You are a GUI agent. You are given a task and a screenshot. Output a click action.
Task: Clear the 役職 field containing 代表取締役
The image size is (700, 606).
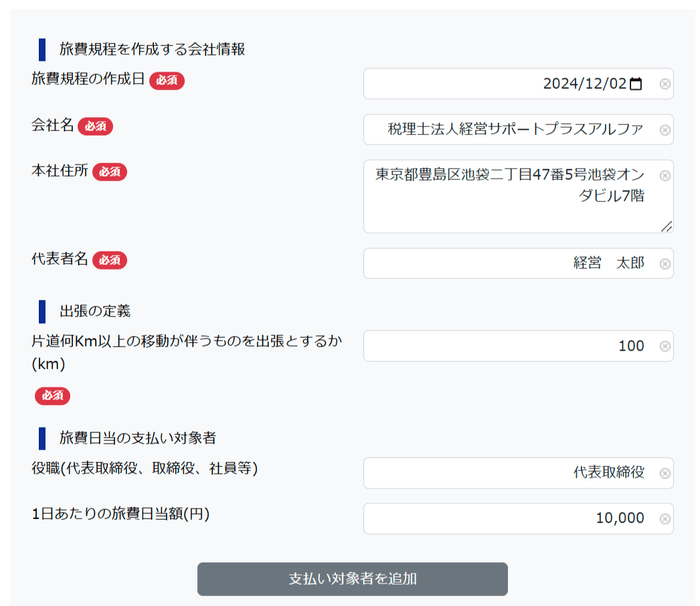(665, 473)
